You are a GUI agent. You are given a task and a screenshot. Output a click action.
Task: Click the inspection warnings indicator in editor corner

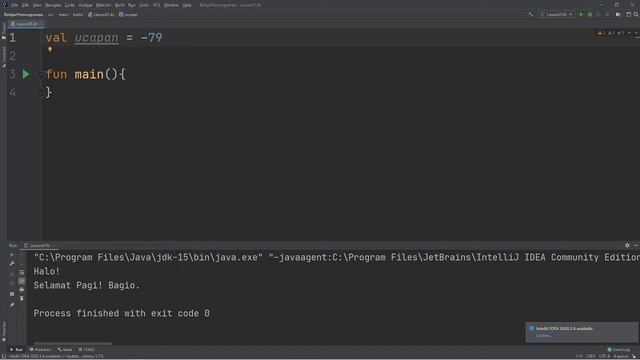pyautogui.click(x=611, y=33)
